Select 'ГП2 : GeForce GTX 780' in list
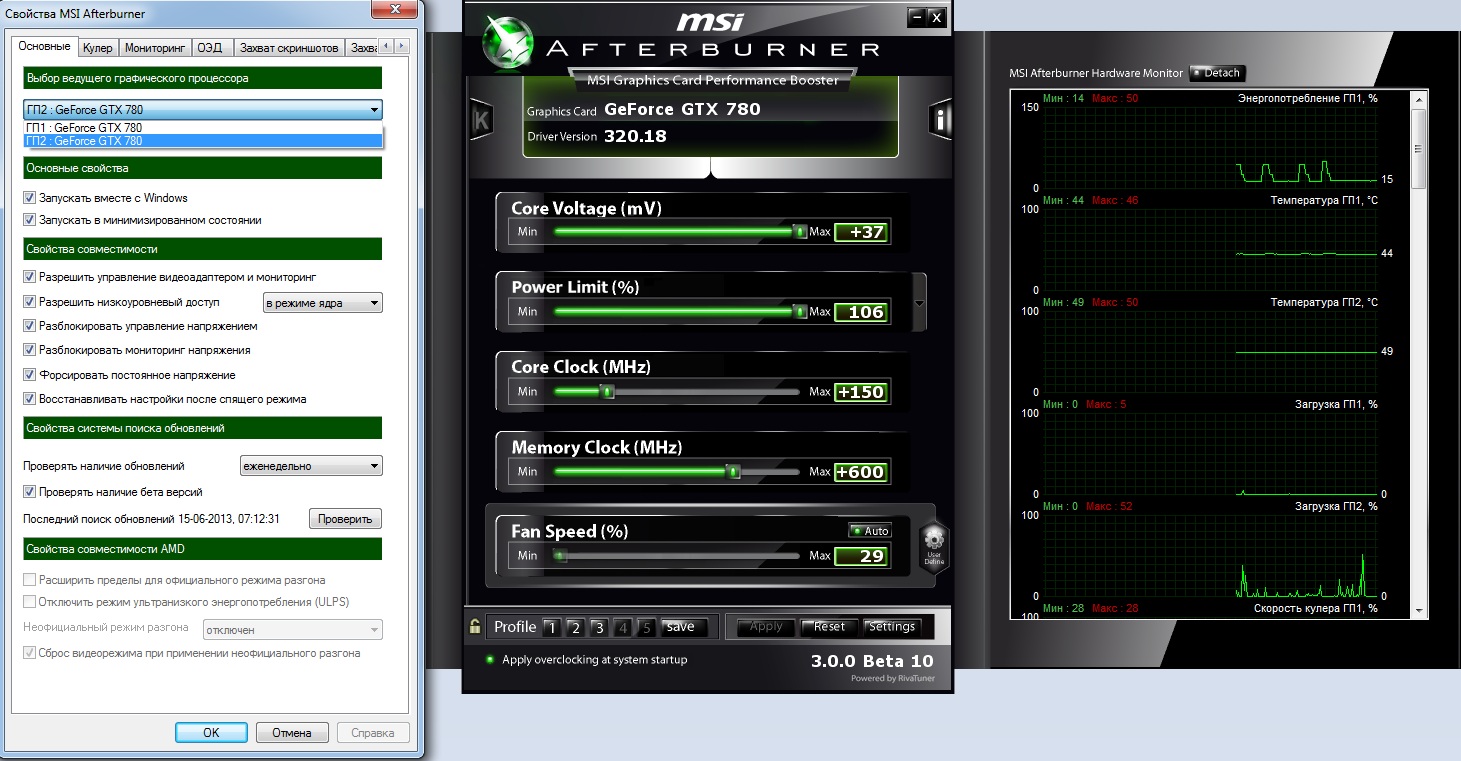 pyautogui.click(x=203, y=141)
